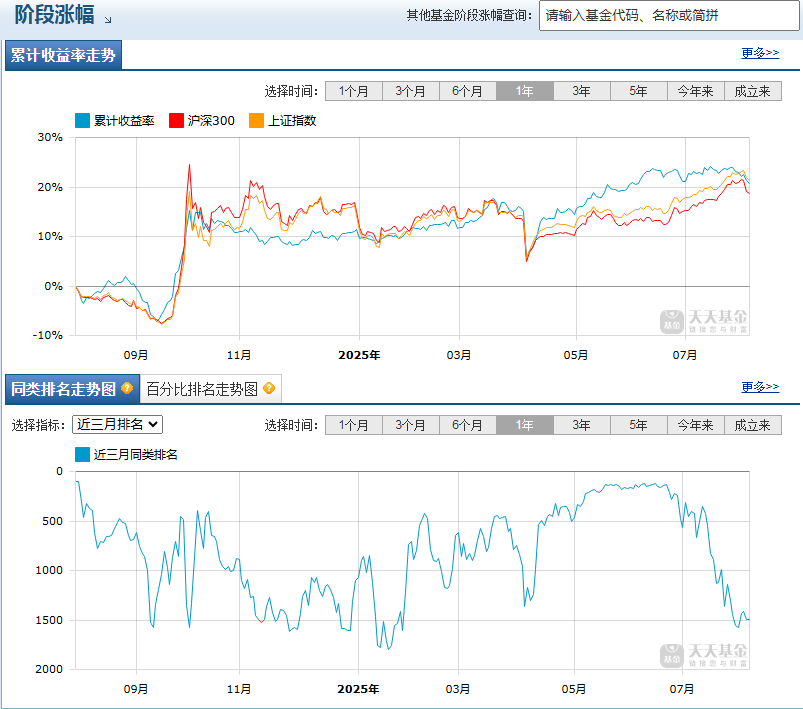Screen dimensions: 803x709
Task: Click help icon beside 百分比排名走势图
Action: pyautogui.click(x=269, y=388)
